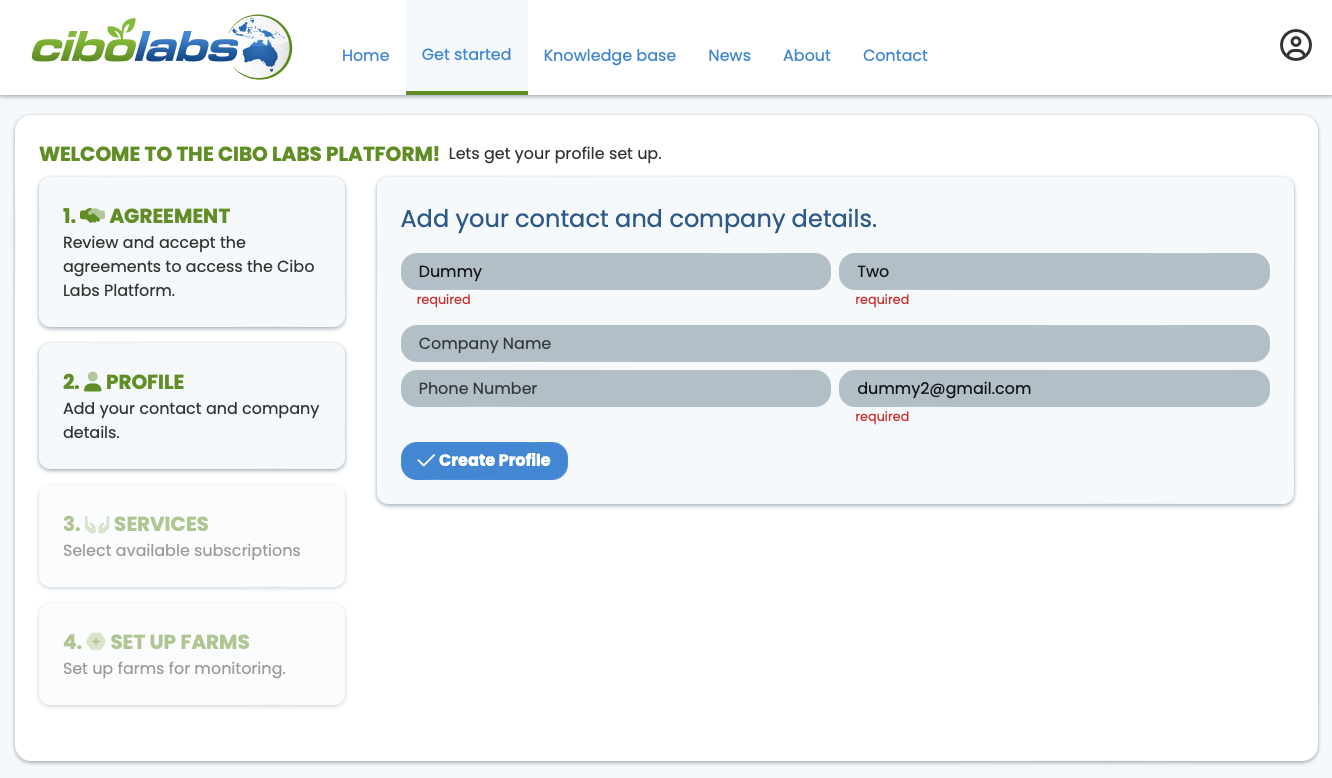Open the user account icon
The image size is (1332, 778).
pos(1296,45)
